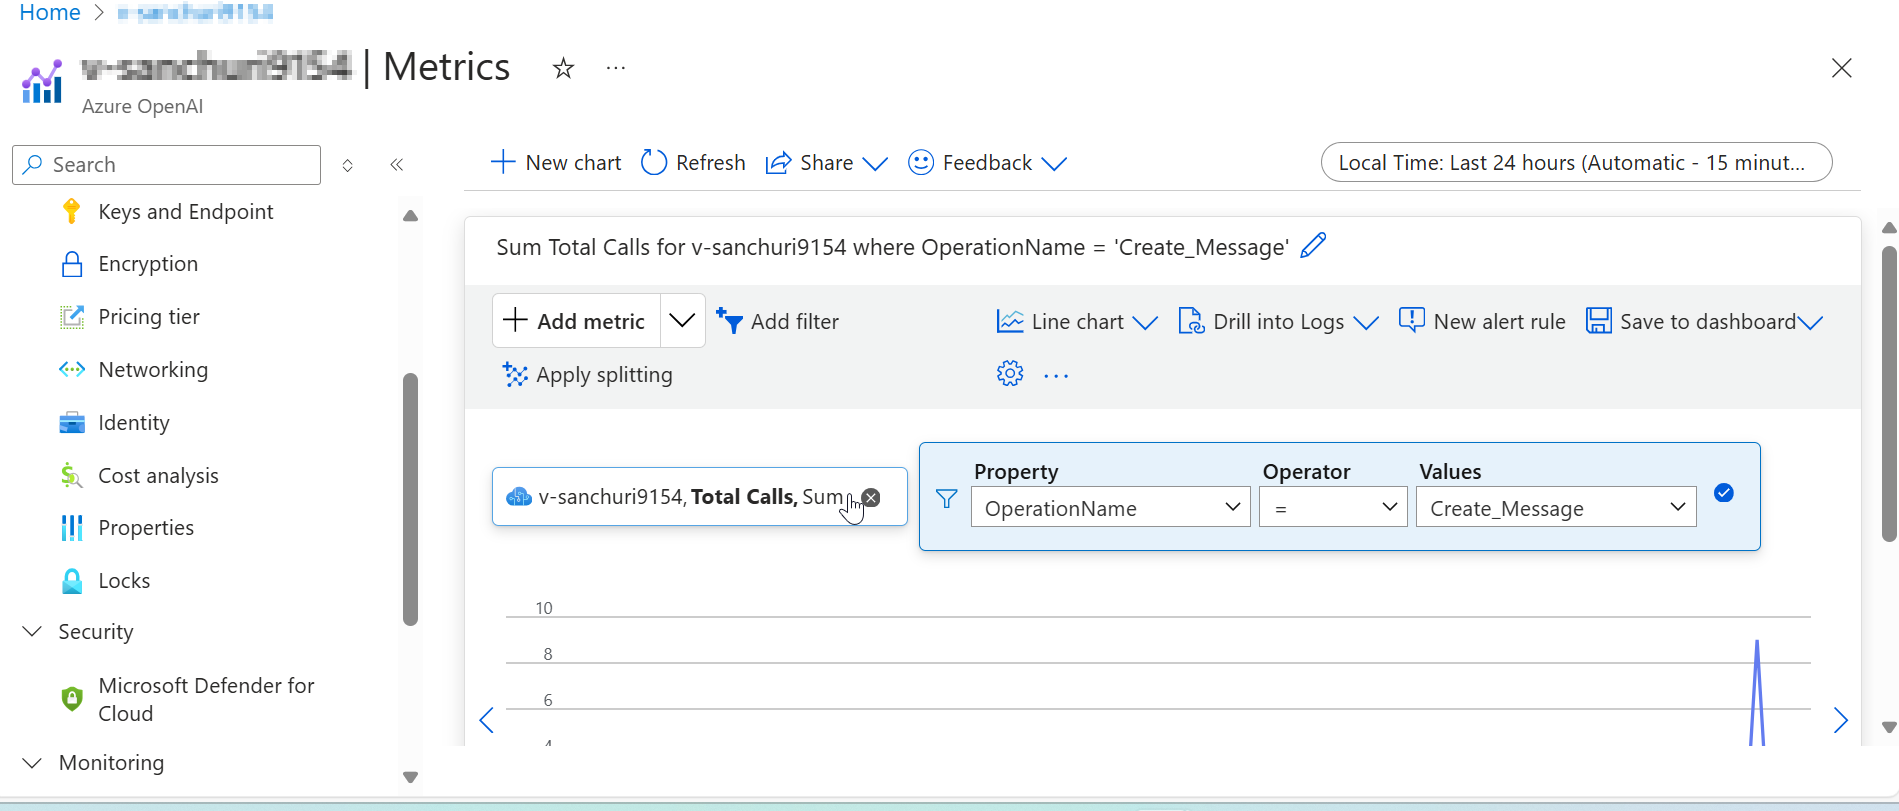The image size is (1899, 811).
Task: Go to Pricing tier
Action: [x=149, y=317]
